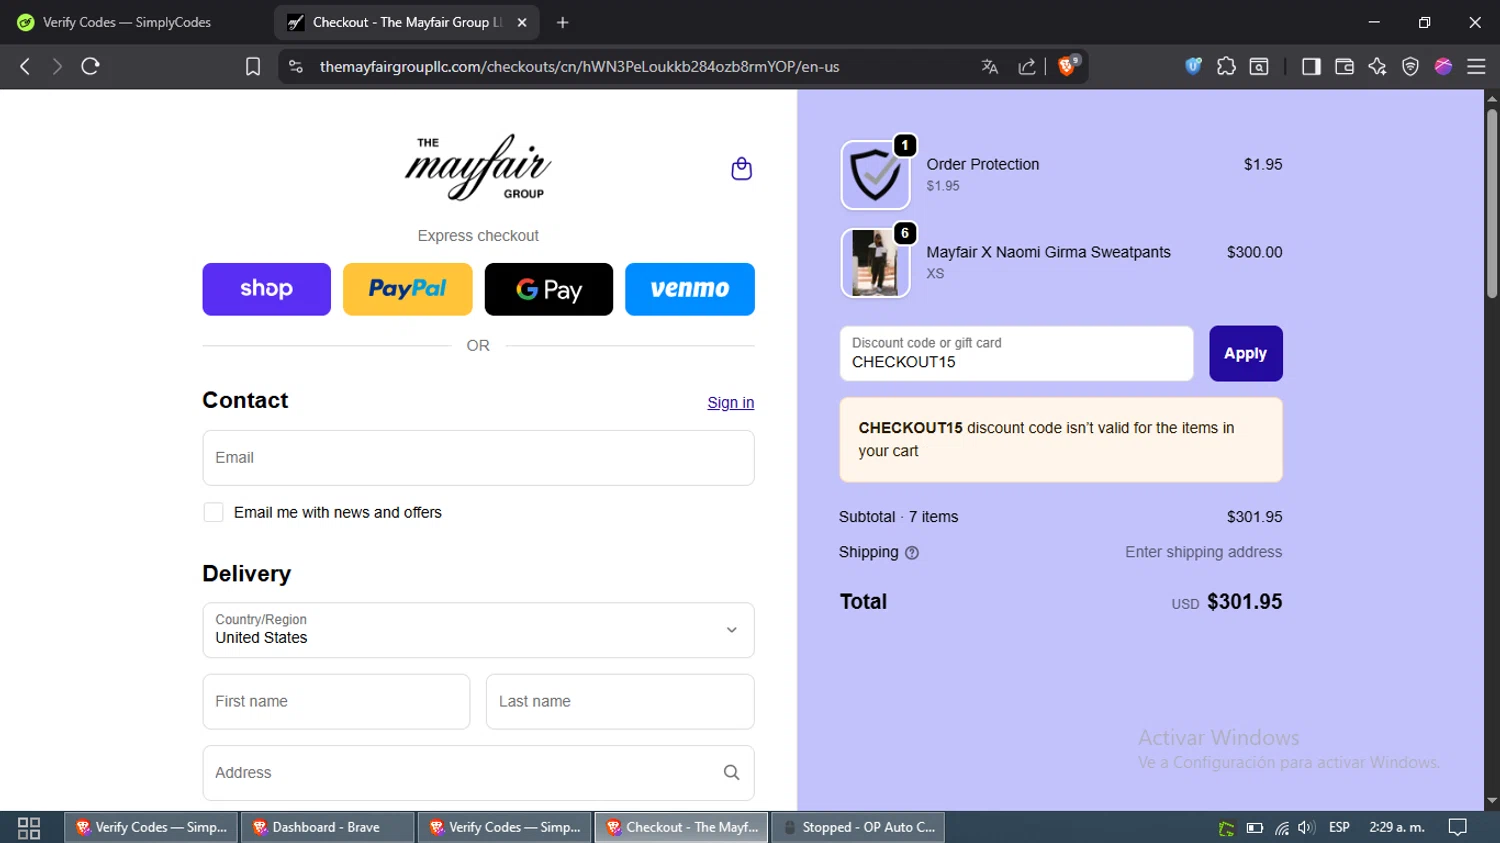
Task: Open new browser tab plus button
Action: point(562,22)
